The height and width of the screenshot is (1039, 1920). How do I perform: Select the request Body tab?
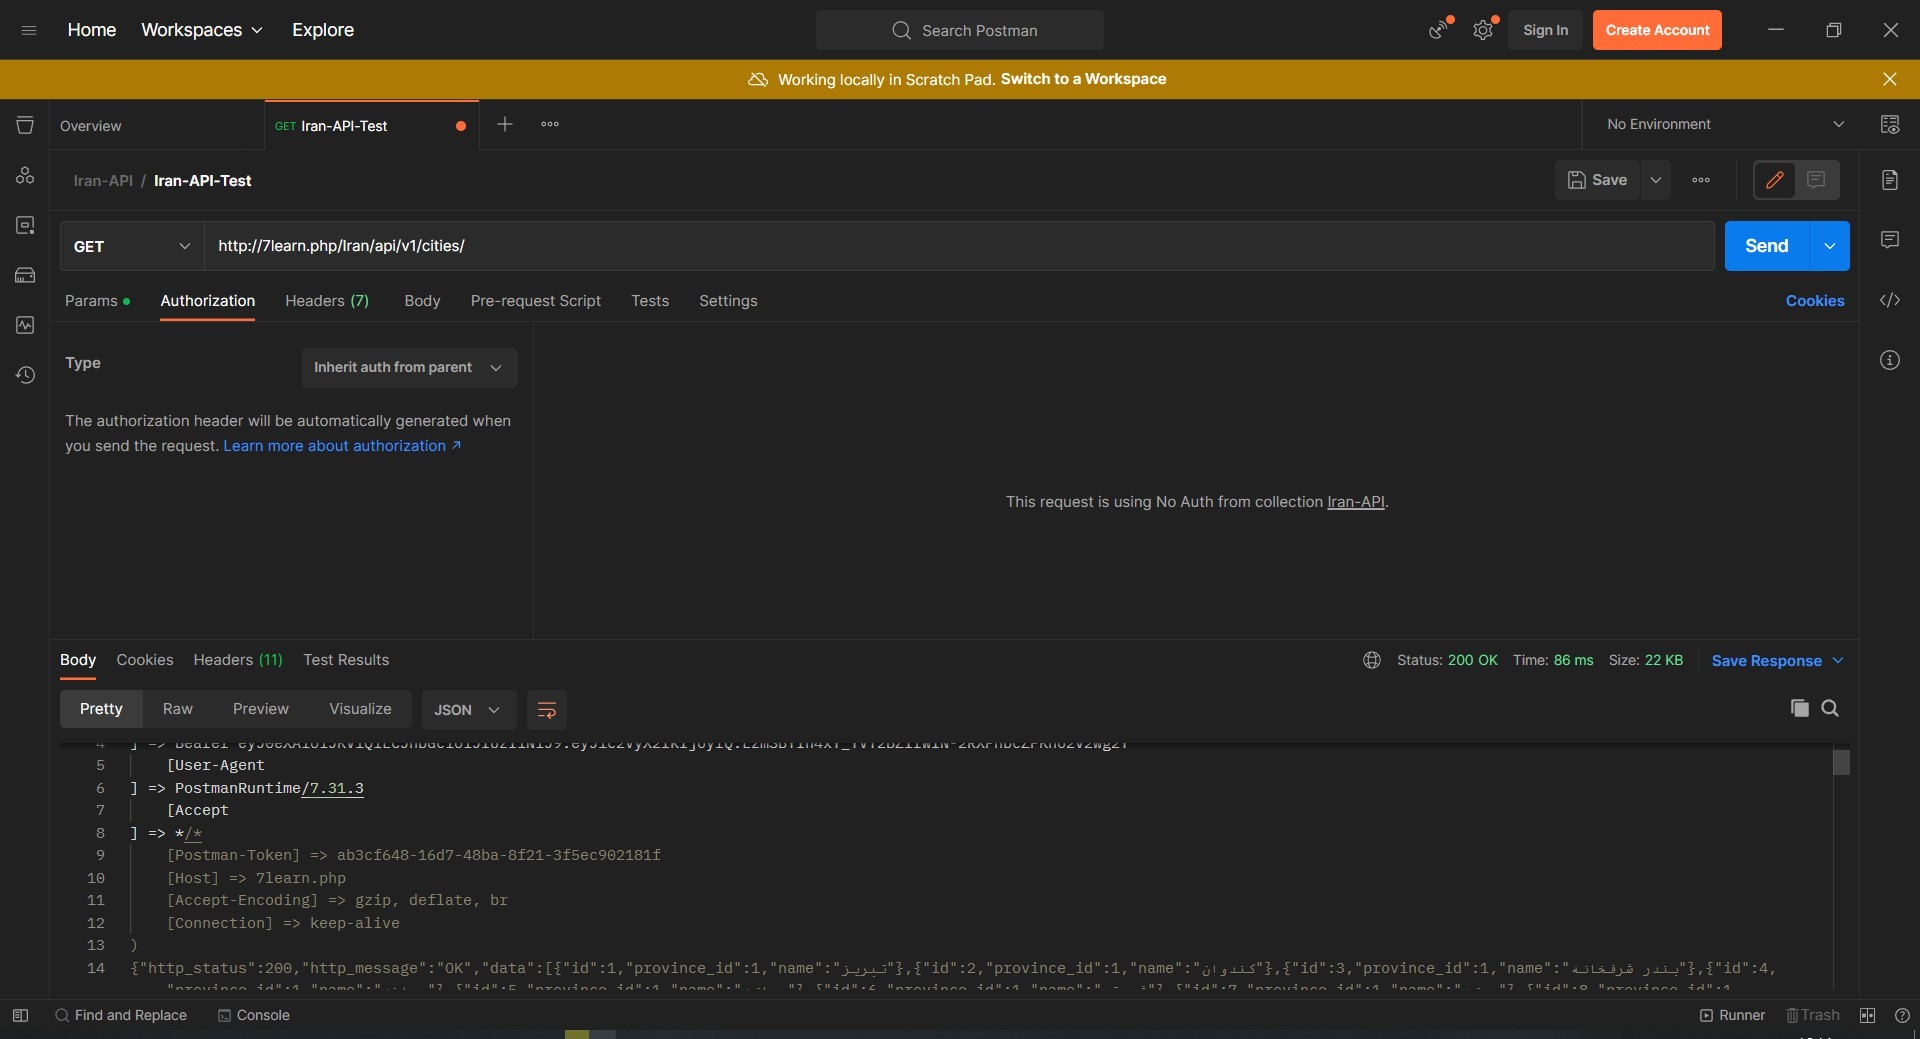[x=422, y=301]
